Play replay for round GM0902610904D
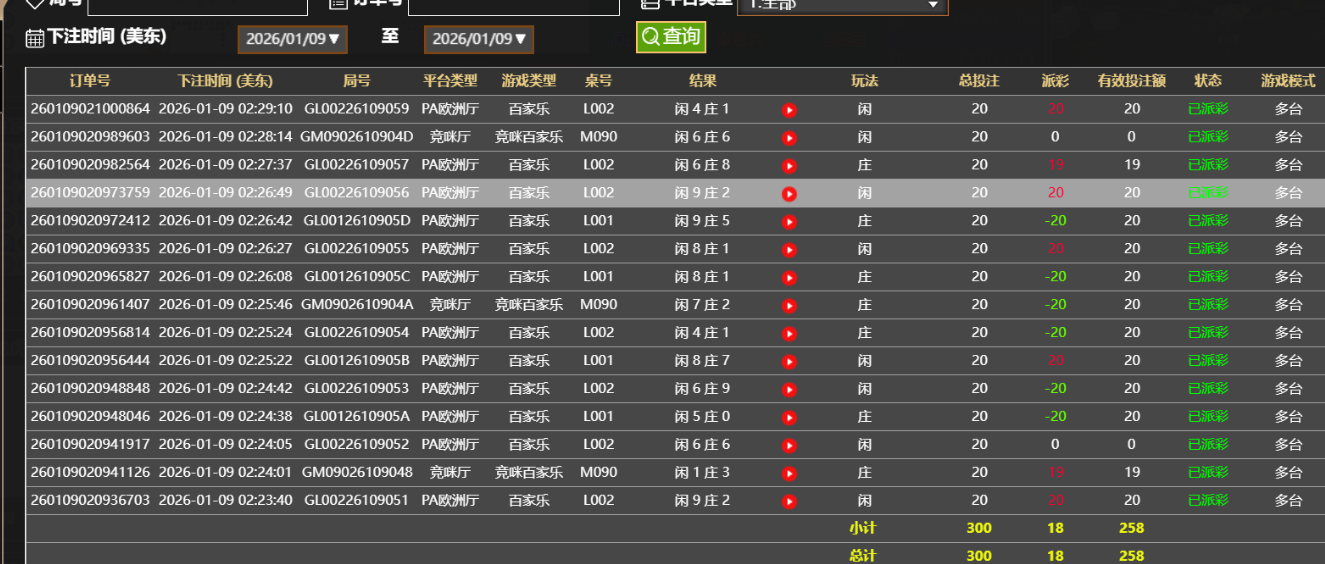The height and width of the screenshot is (564, 1325). [x=789, y=138]
